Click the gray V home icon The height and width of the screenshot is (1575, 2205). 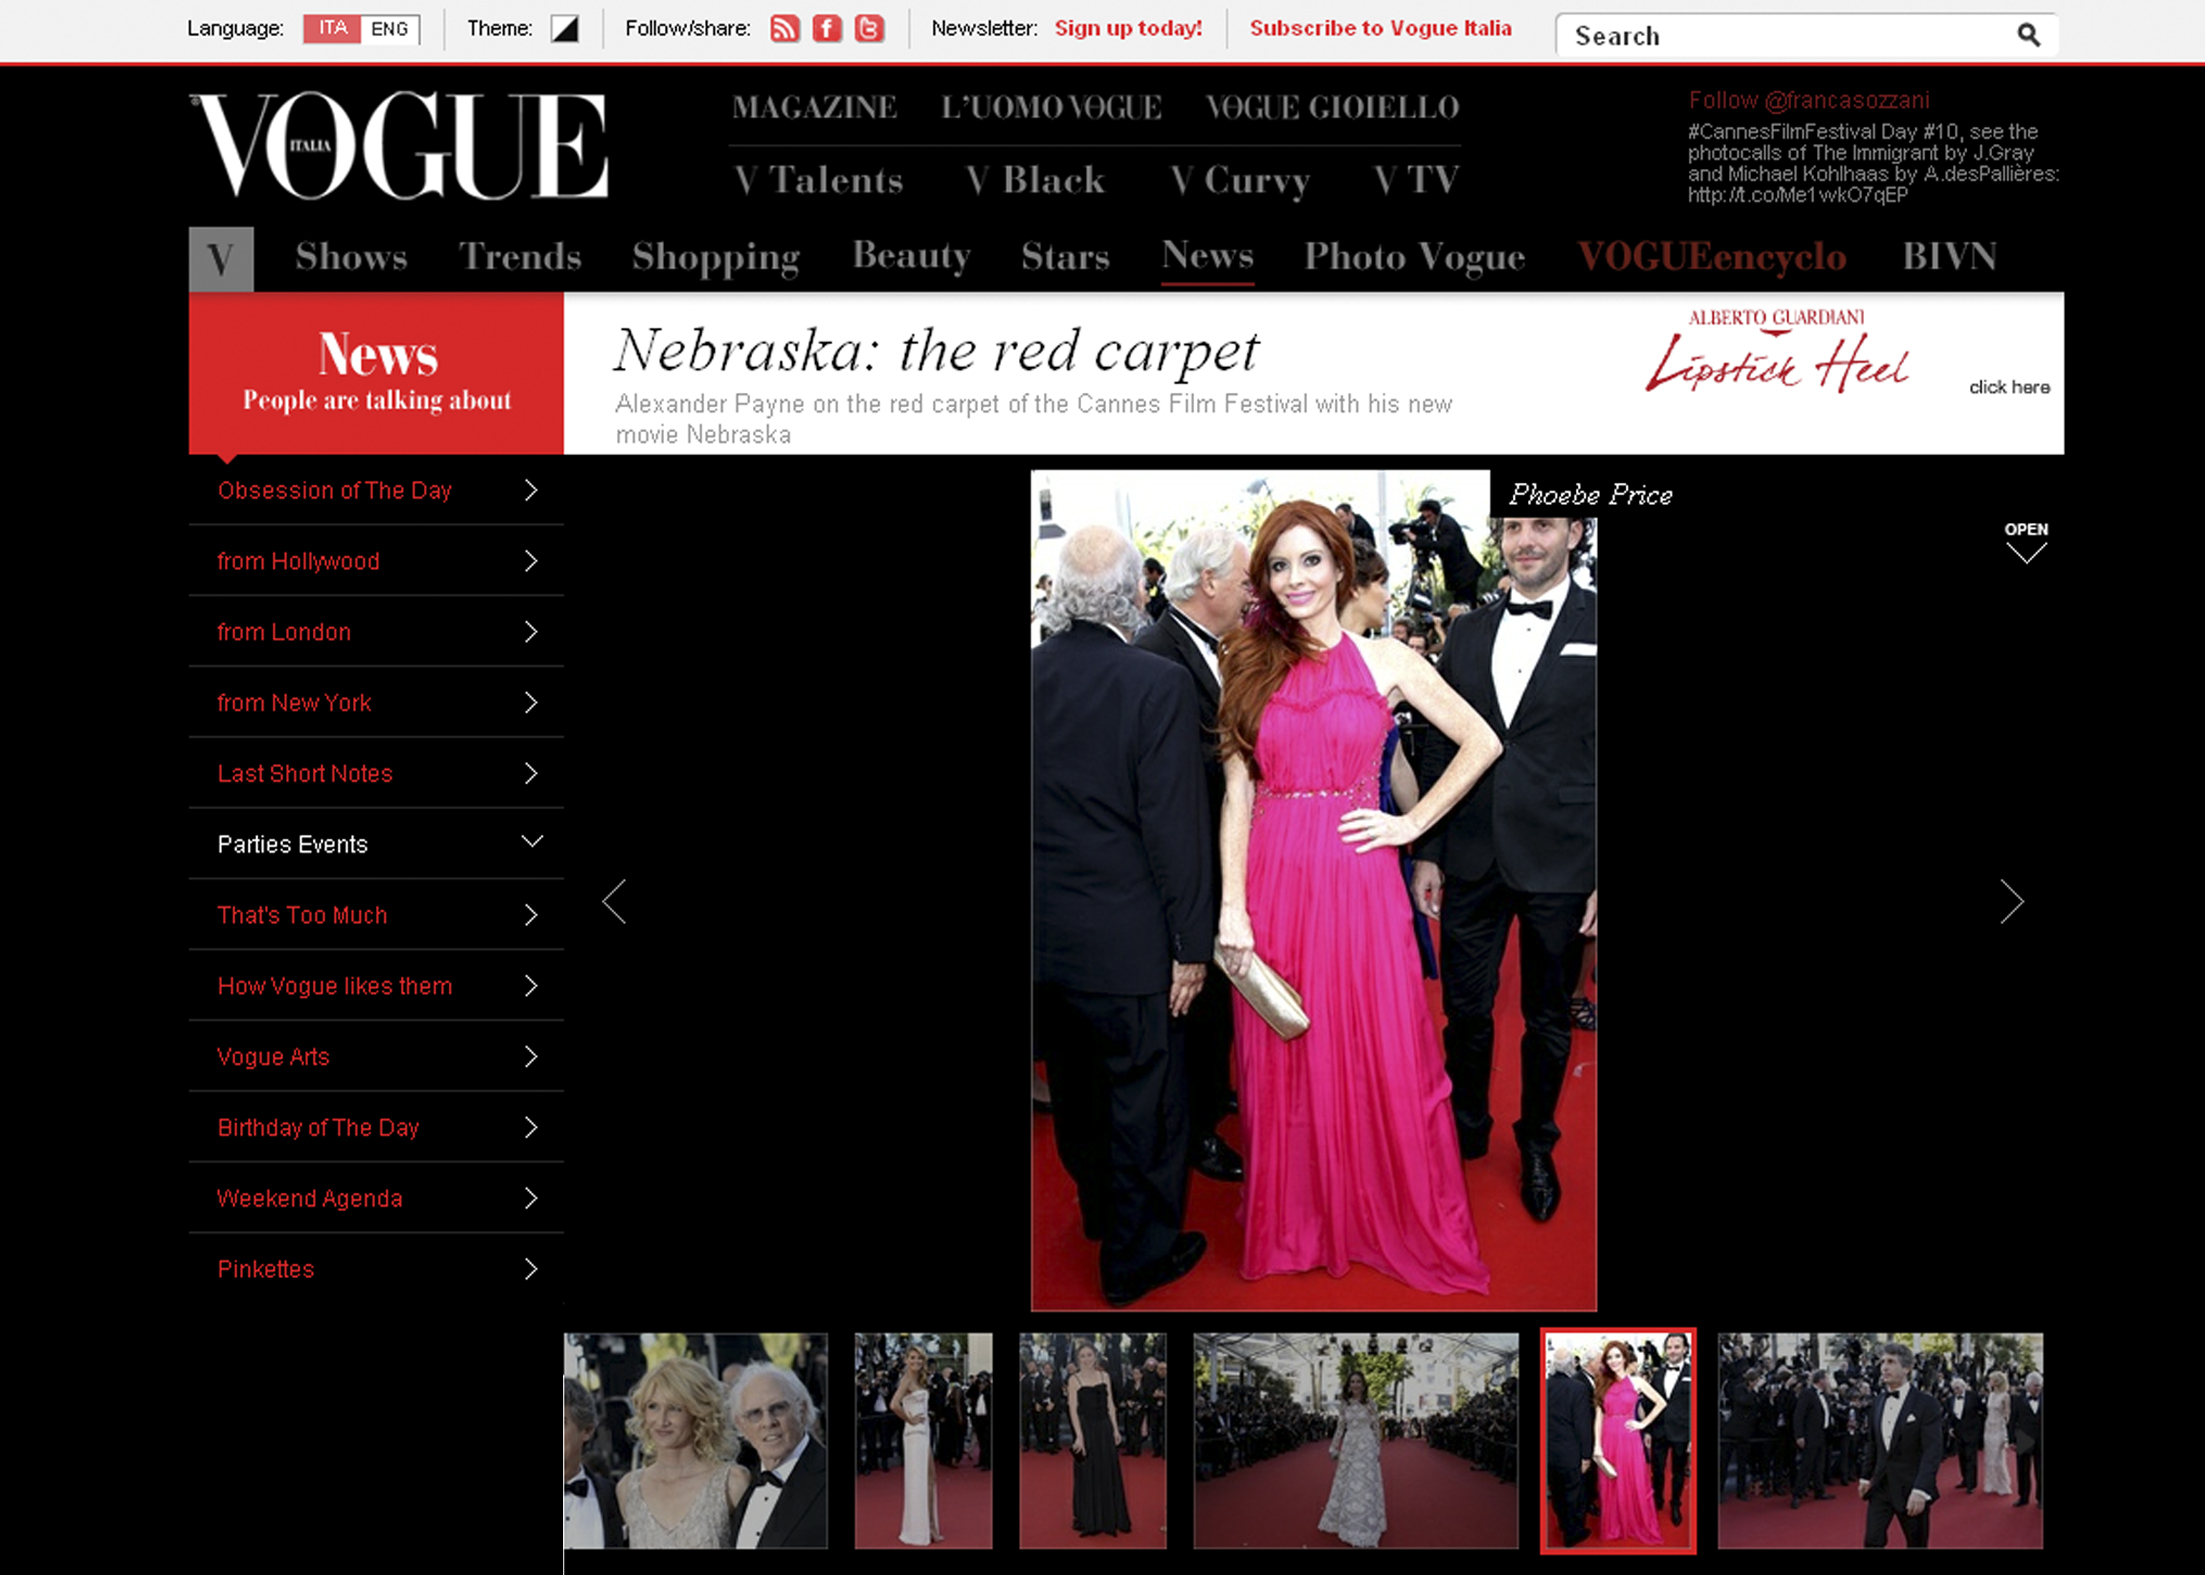click(x=221, y=259)
